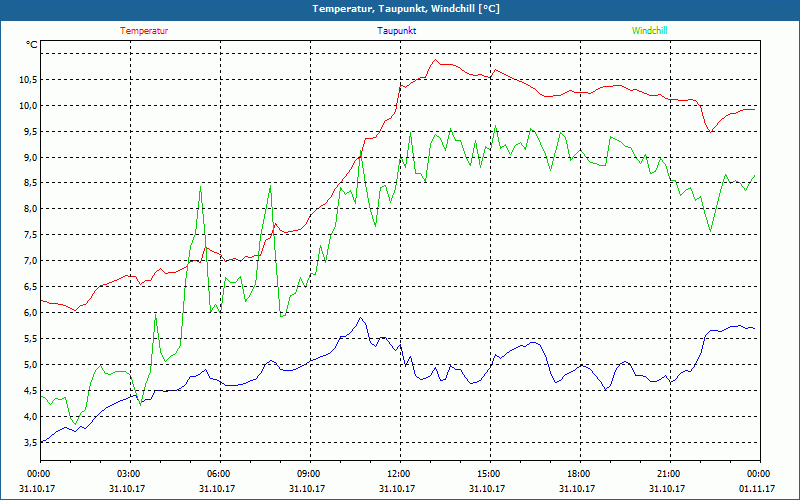Click the 12:00 time axis label
The image size is (800, 500).
[400, 474]
